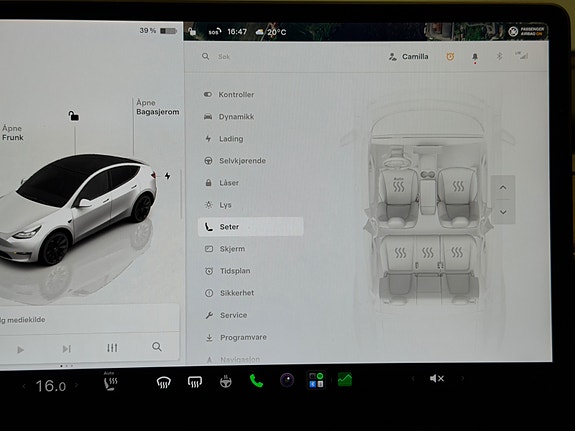Select the Seter seats menu

251,227
